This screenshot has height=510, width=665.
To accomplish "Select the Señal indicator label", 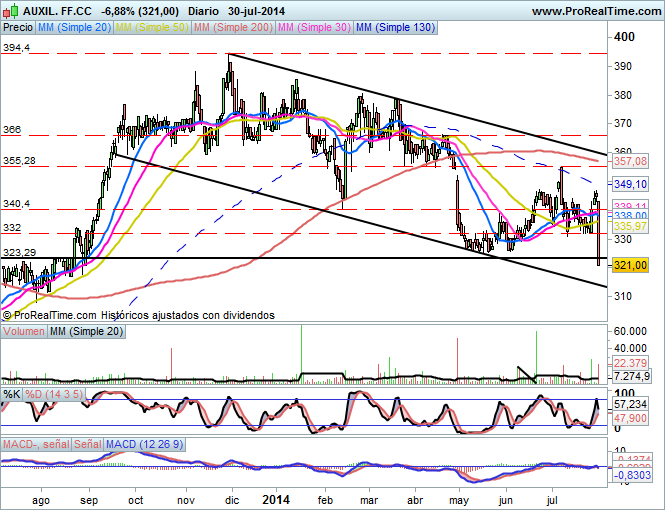I will (x=88, y=444).
